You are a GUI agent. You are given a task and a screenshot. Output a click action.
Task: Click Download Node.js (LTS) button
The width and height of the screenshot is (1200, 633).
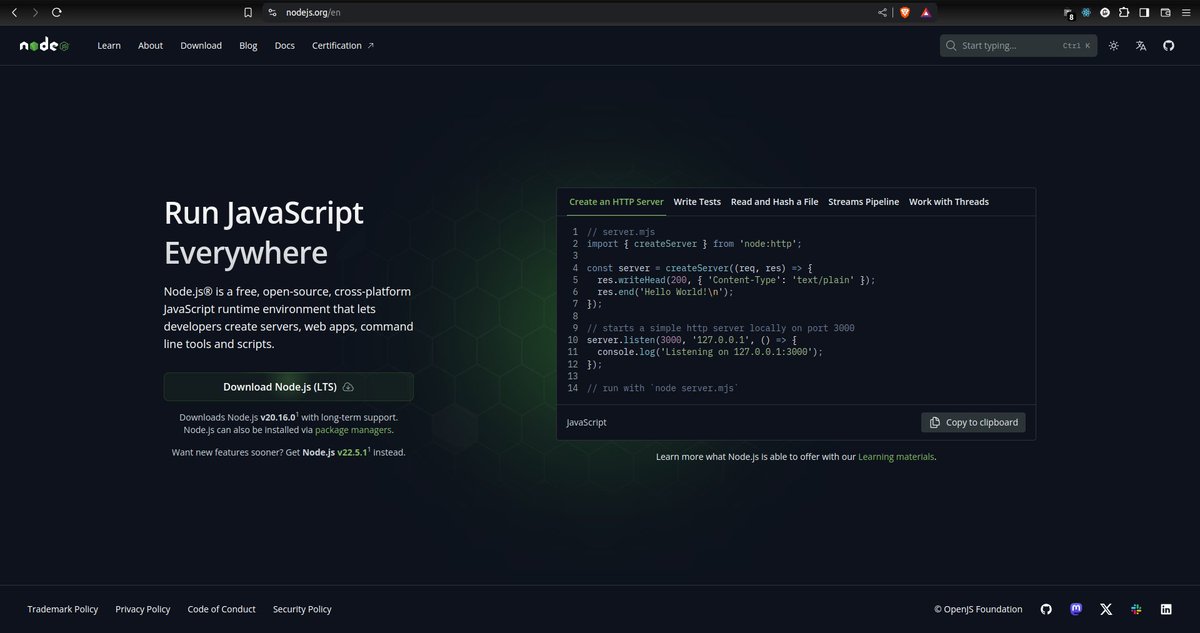288,387
